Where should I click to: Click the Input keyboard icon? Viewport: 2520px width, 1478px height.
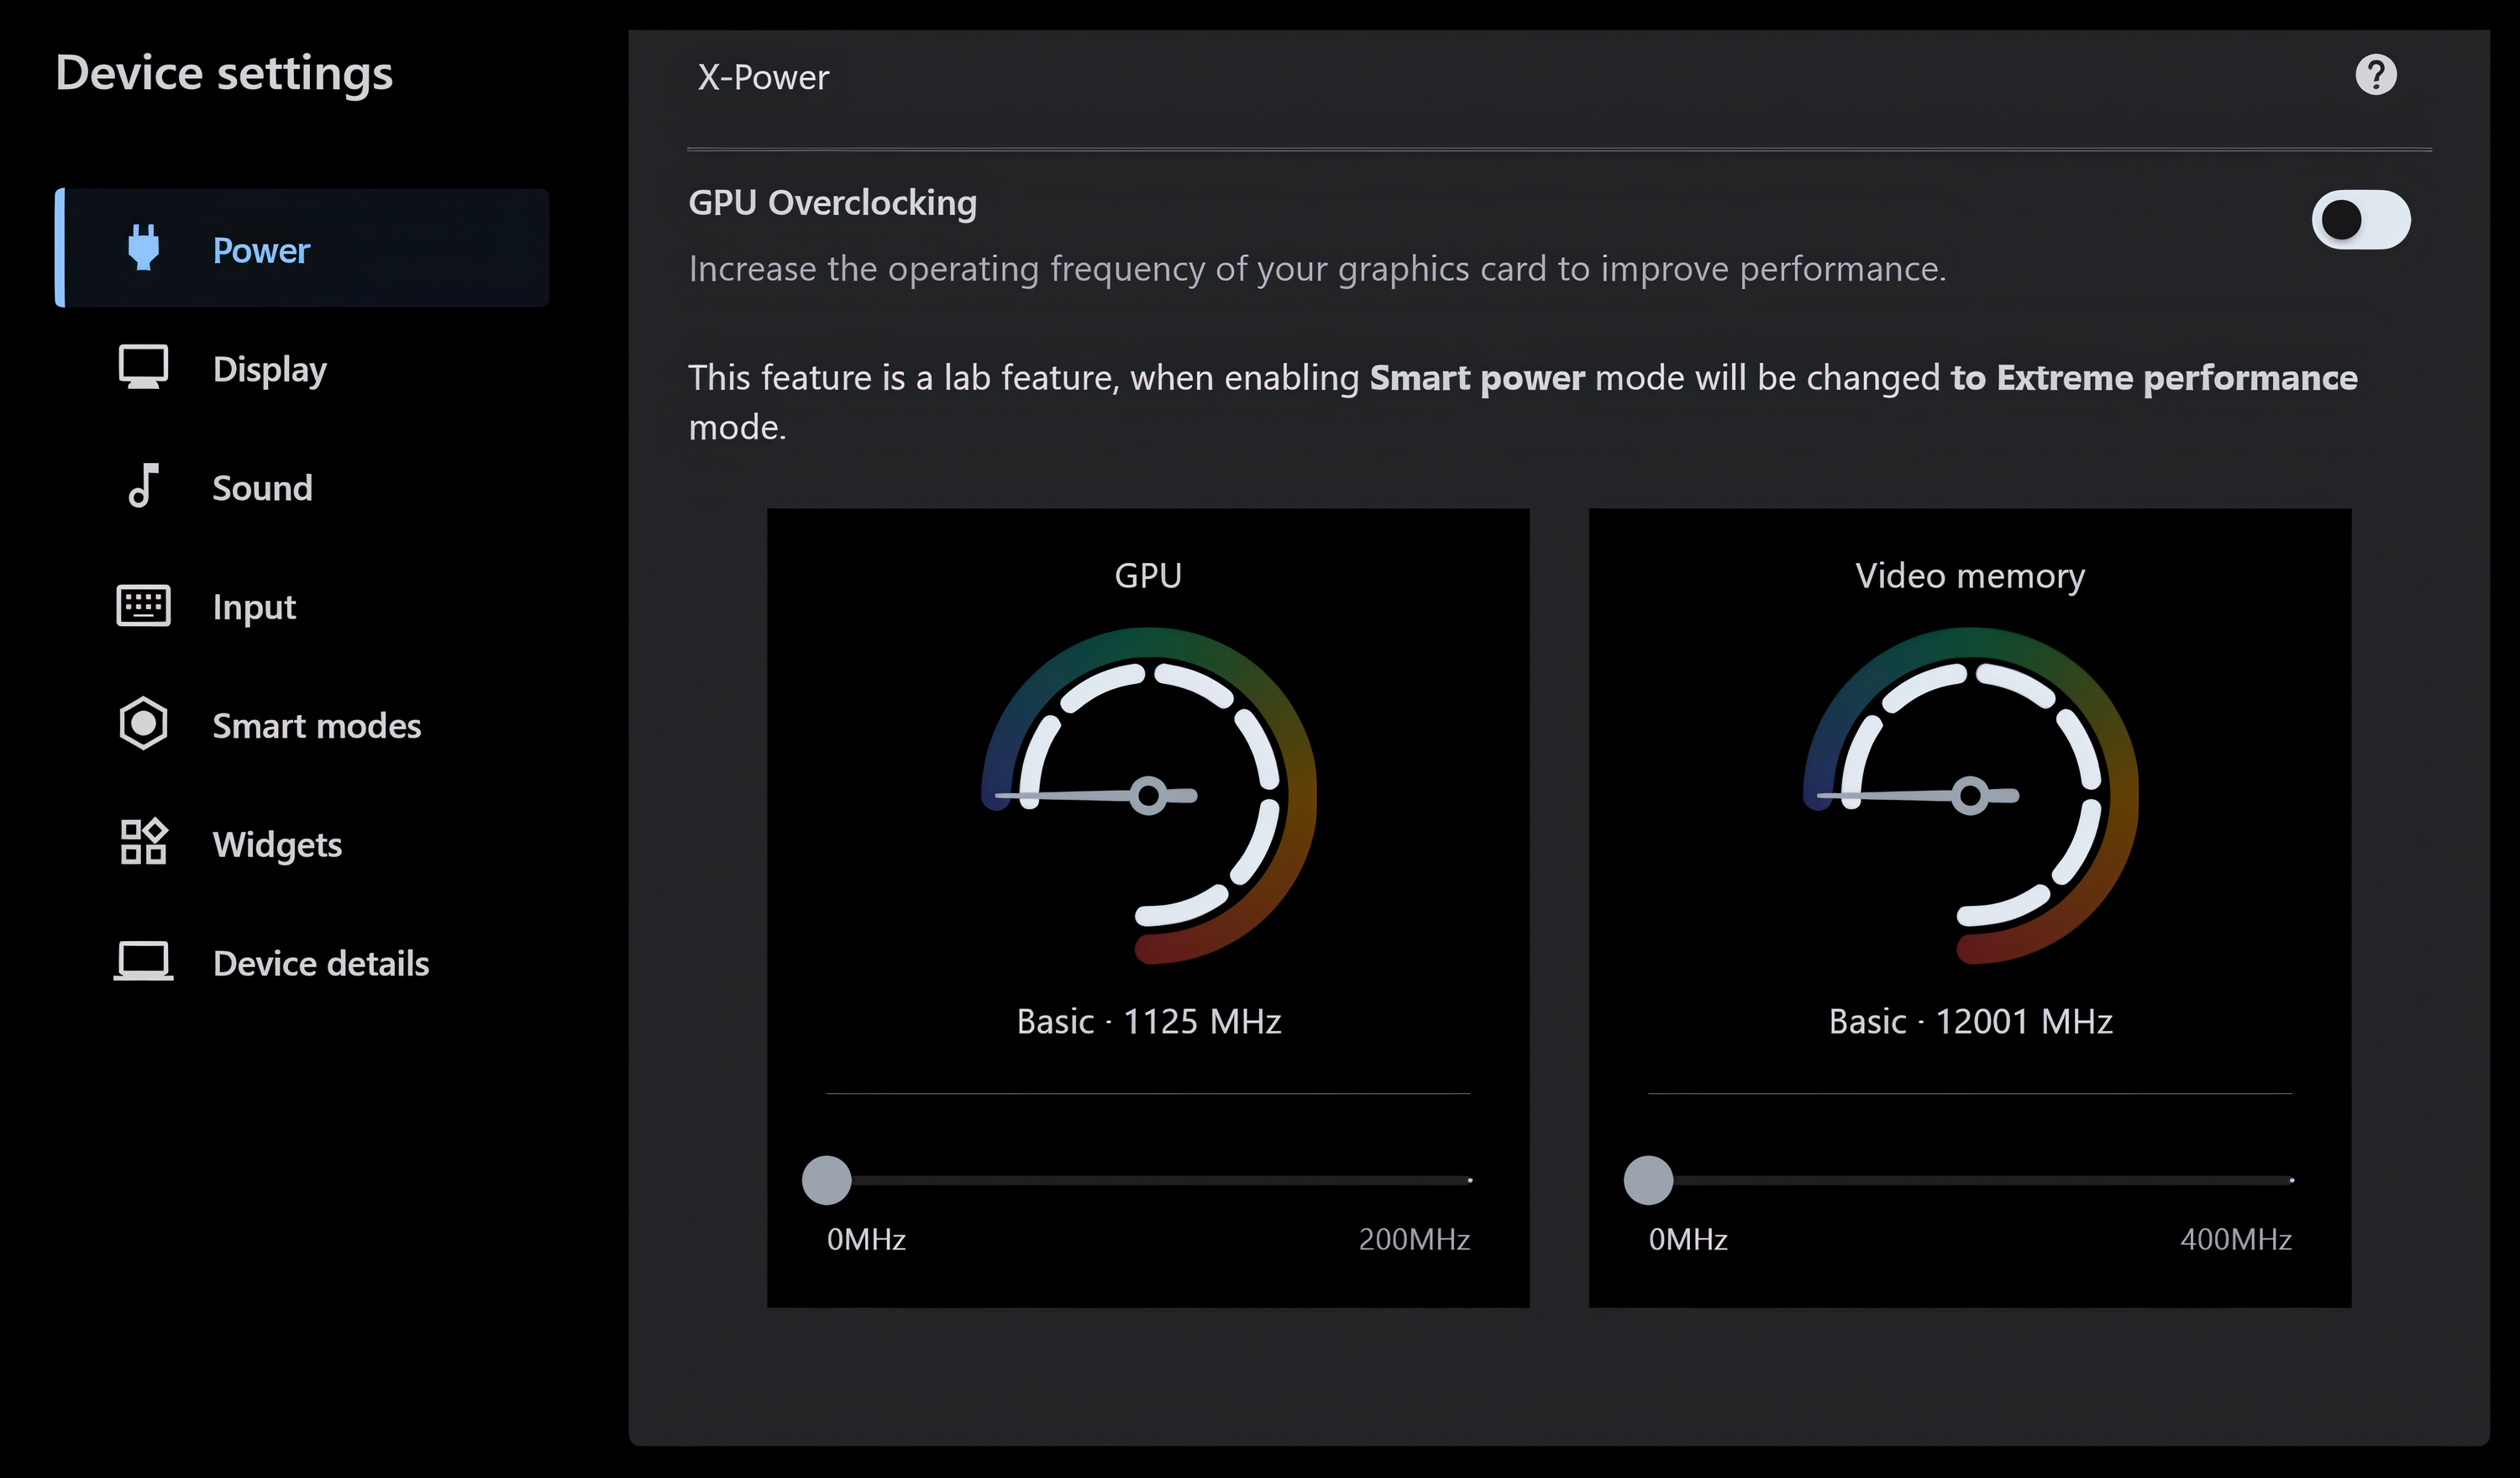click(x=143, y=606)
